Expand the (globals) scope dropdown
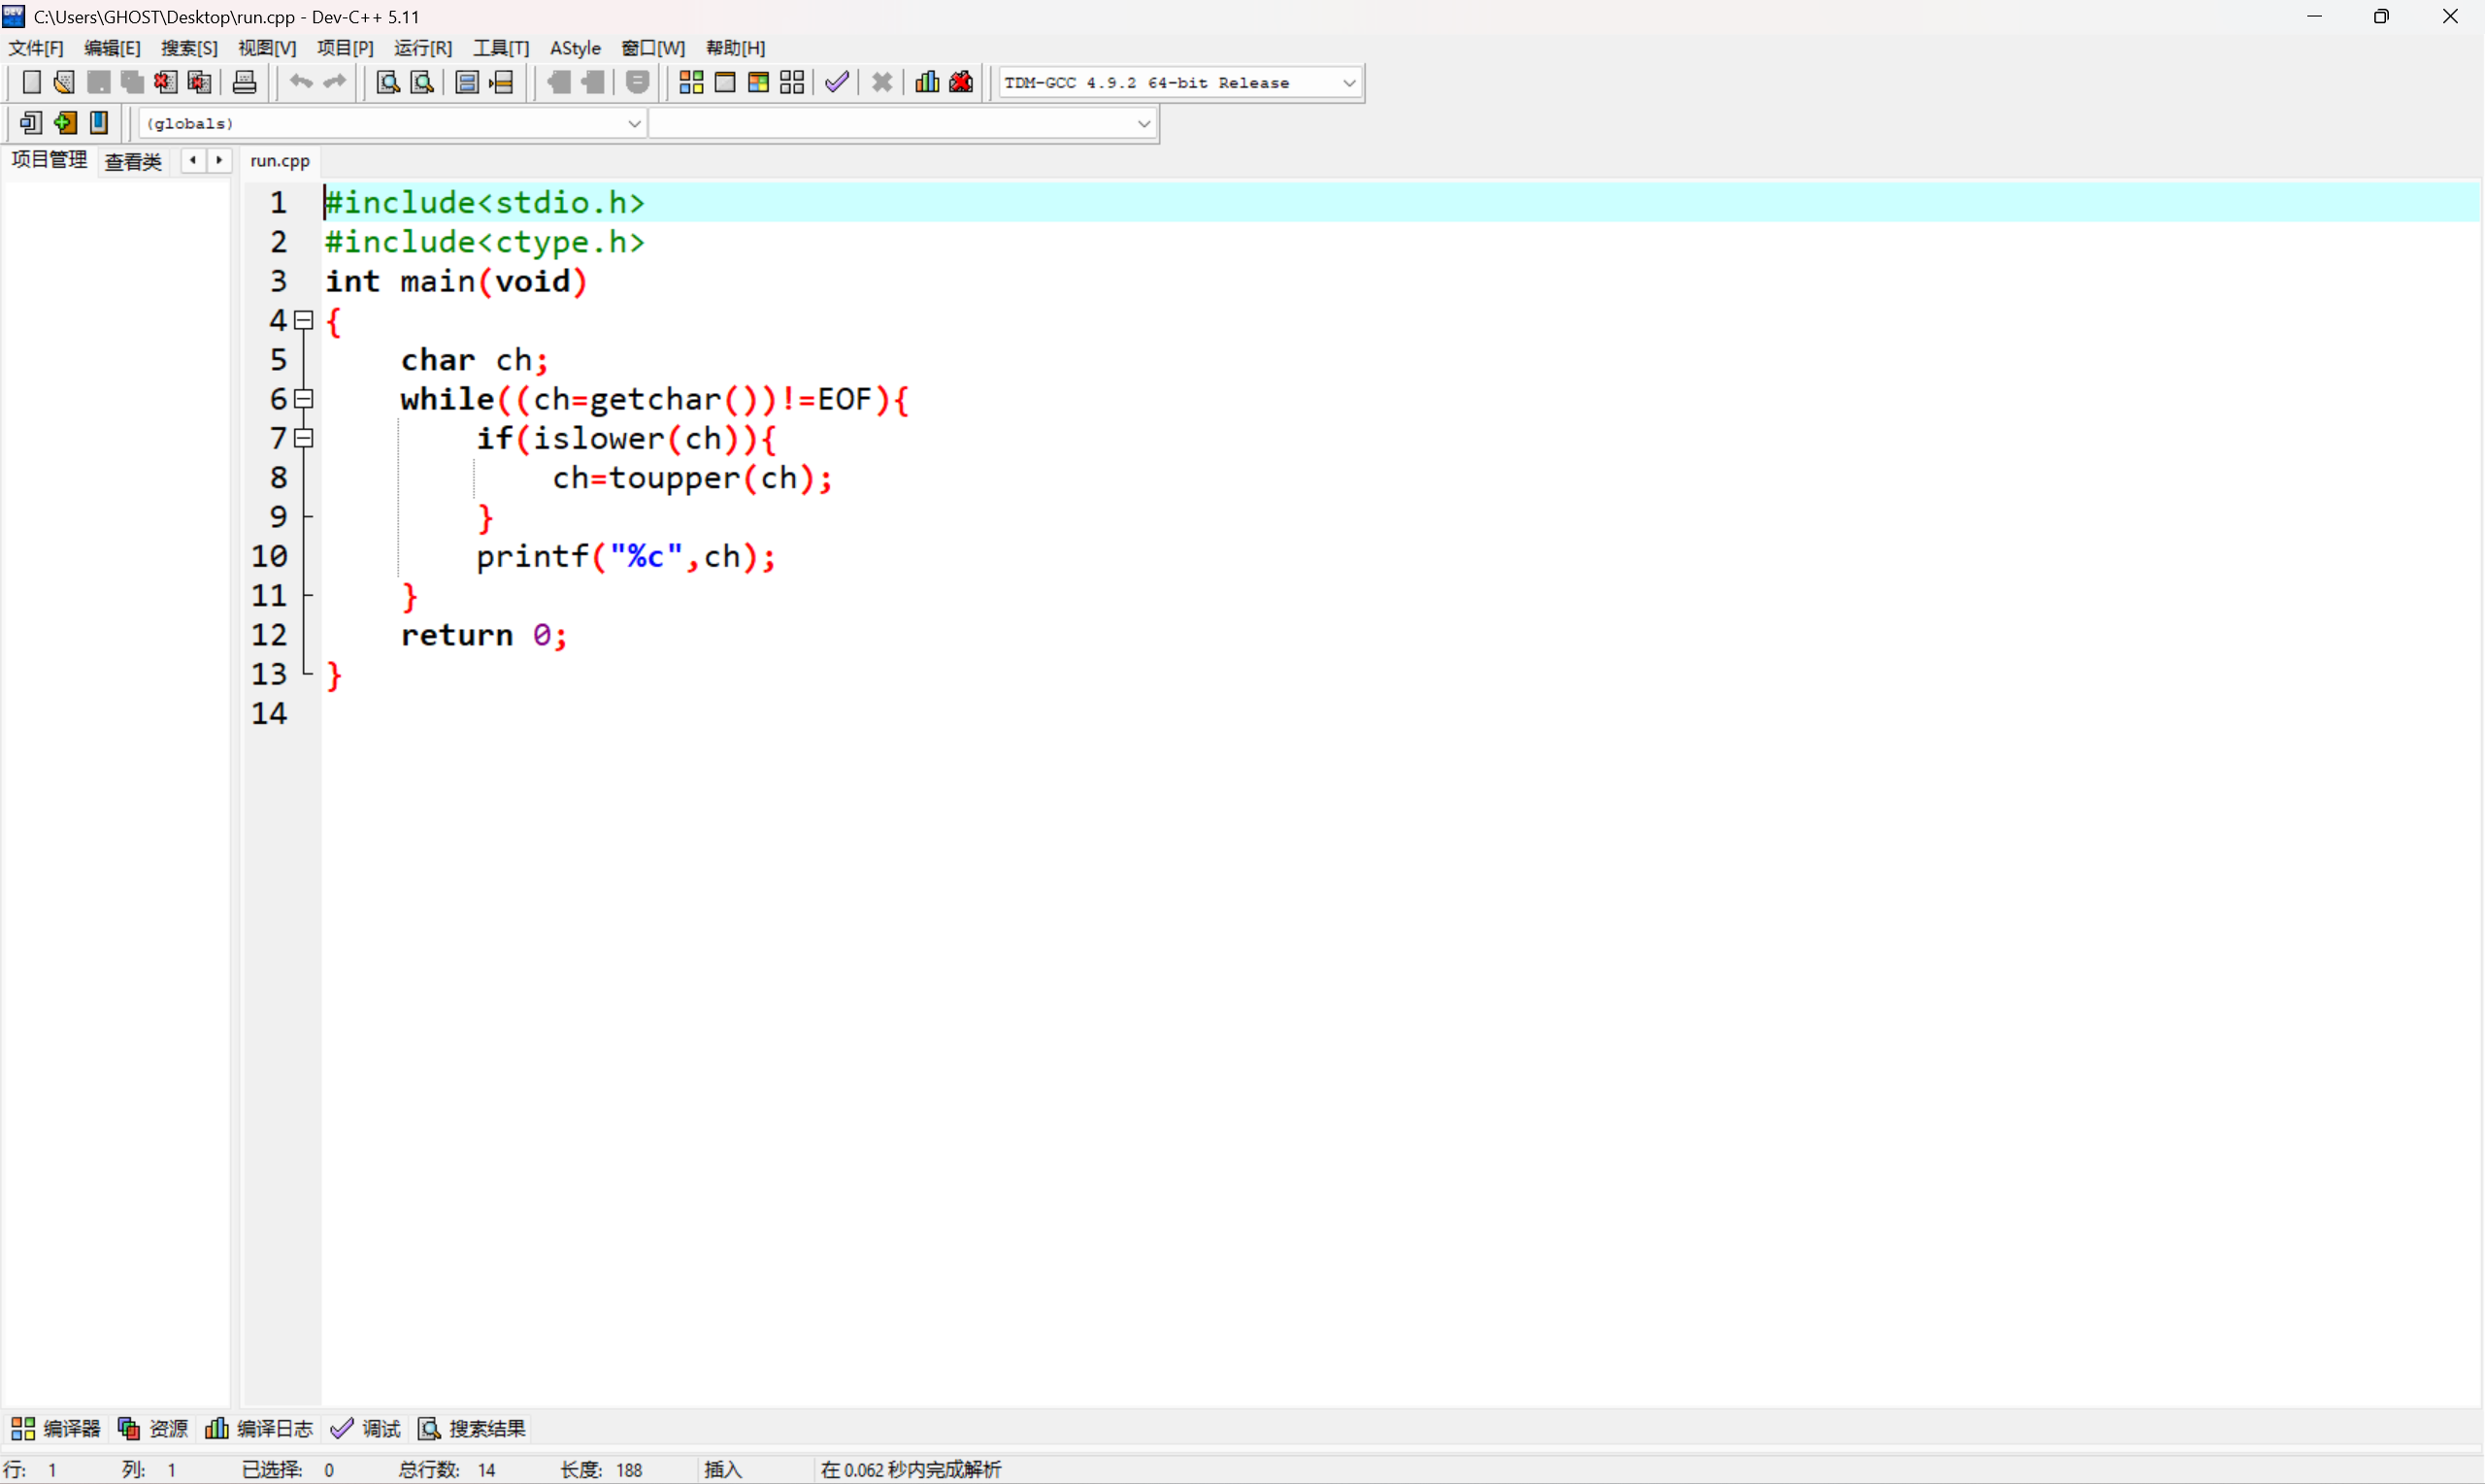 633,124
